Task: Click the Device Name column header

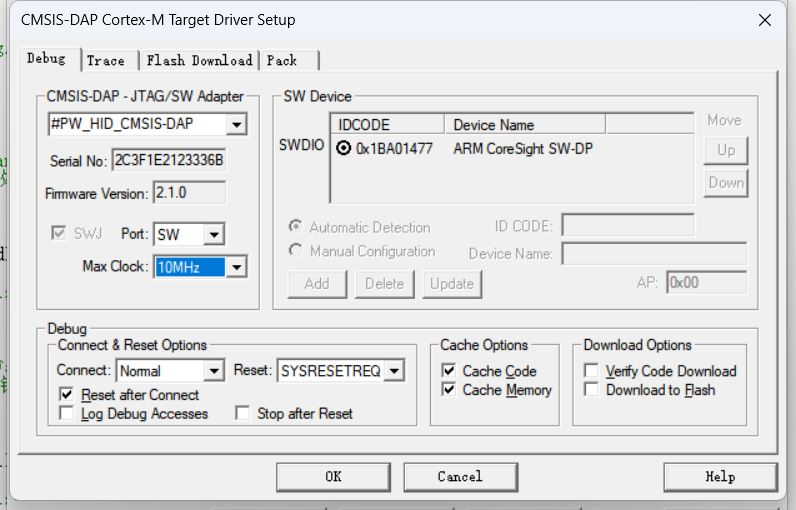Action: tap(525, 125)
